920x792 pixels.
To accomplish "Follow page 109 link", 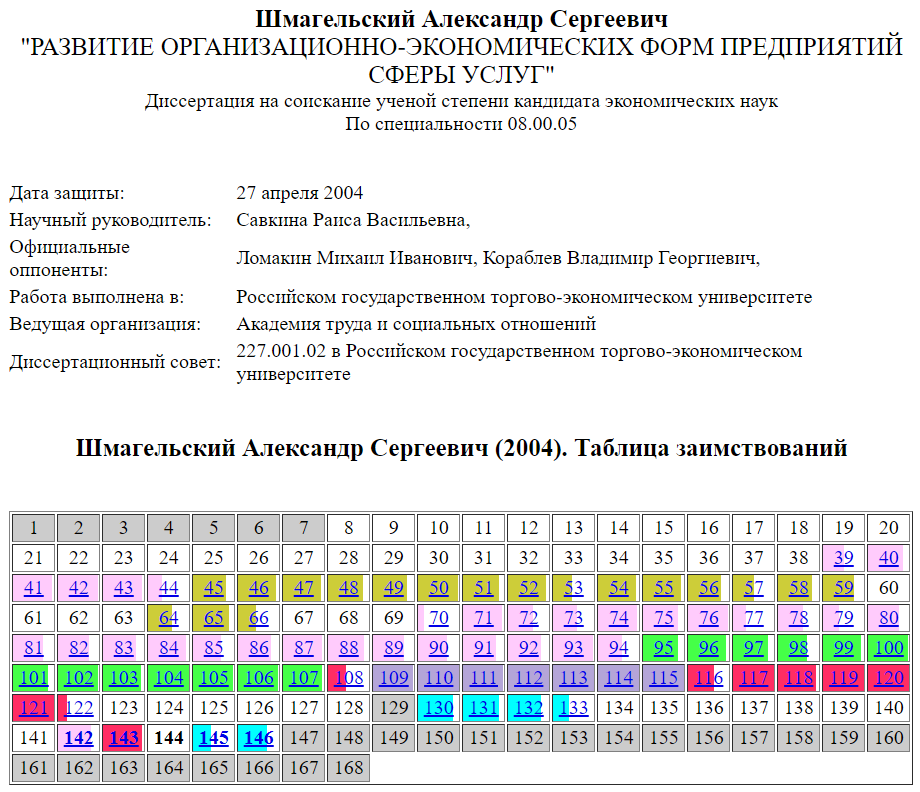I will [x=394, y=677].
